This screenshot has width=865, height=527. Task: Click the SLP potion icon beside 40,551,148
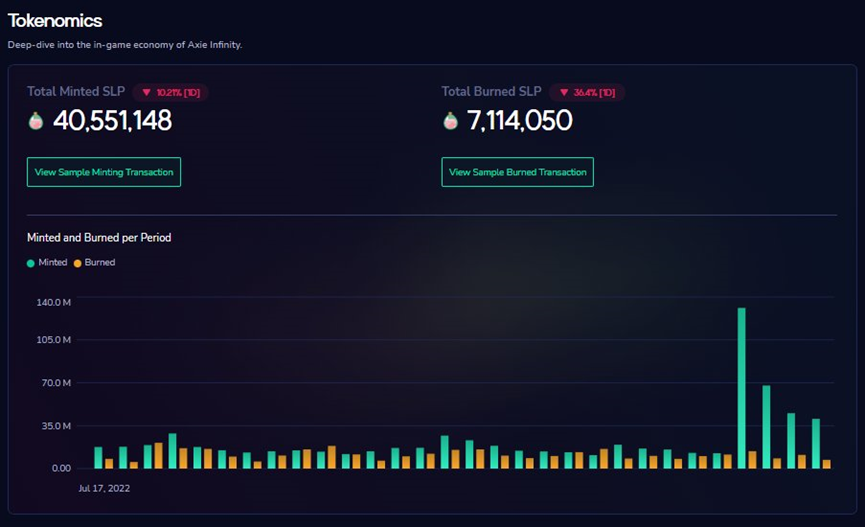tap(36, 121)
